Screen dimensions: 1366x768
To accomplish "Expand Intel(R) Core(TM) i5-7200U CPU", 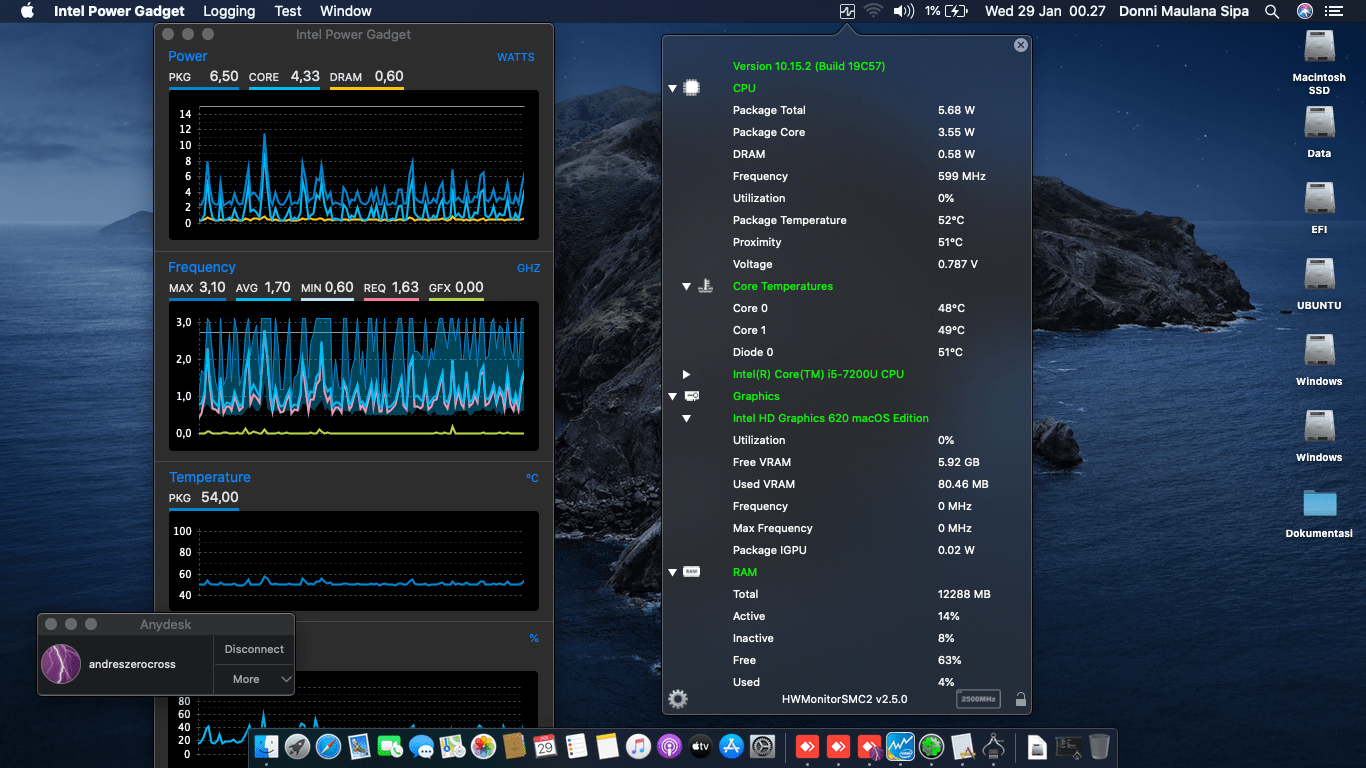I will pyautogui.click(x=687, y=374).
